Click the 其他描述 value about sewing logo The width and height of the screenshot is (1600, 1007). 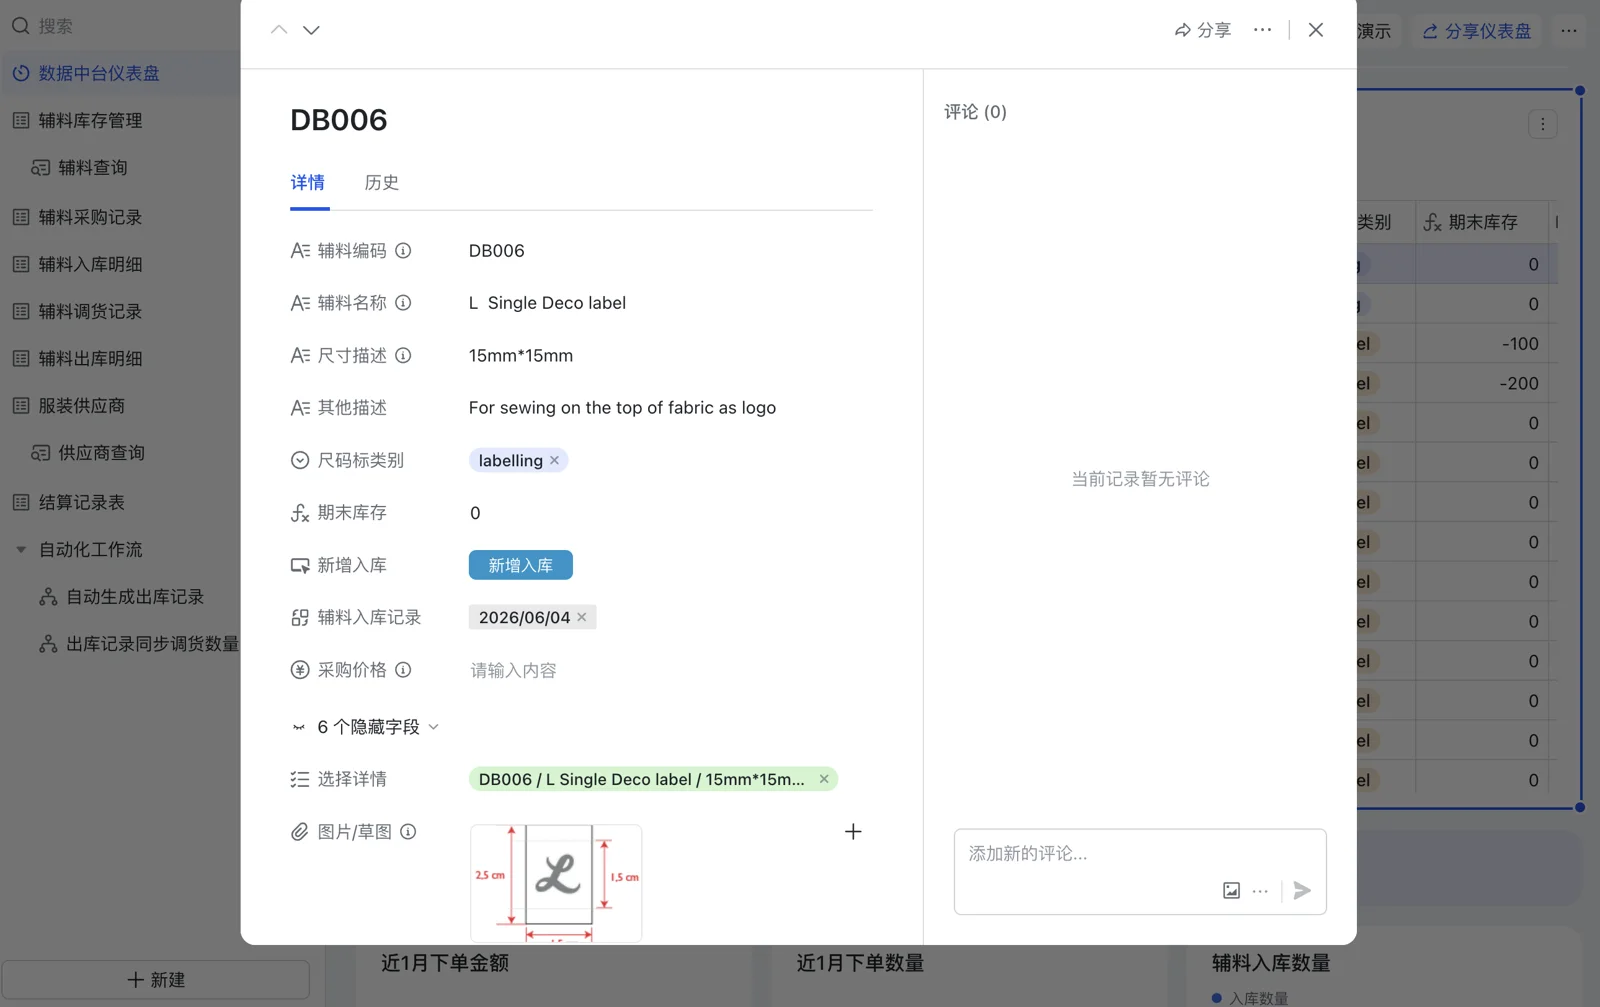tap(622, 408)
